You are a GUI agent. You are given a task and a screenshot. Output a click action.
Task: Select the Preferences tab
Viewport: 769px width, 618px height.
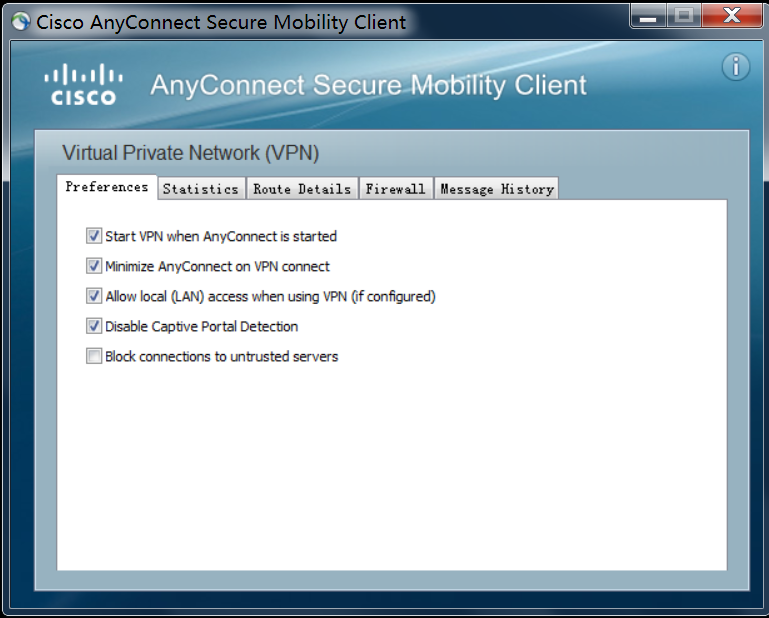pos(107,187)
